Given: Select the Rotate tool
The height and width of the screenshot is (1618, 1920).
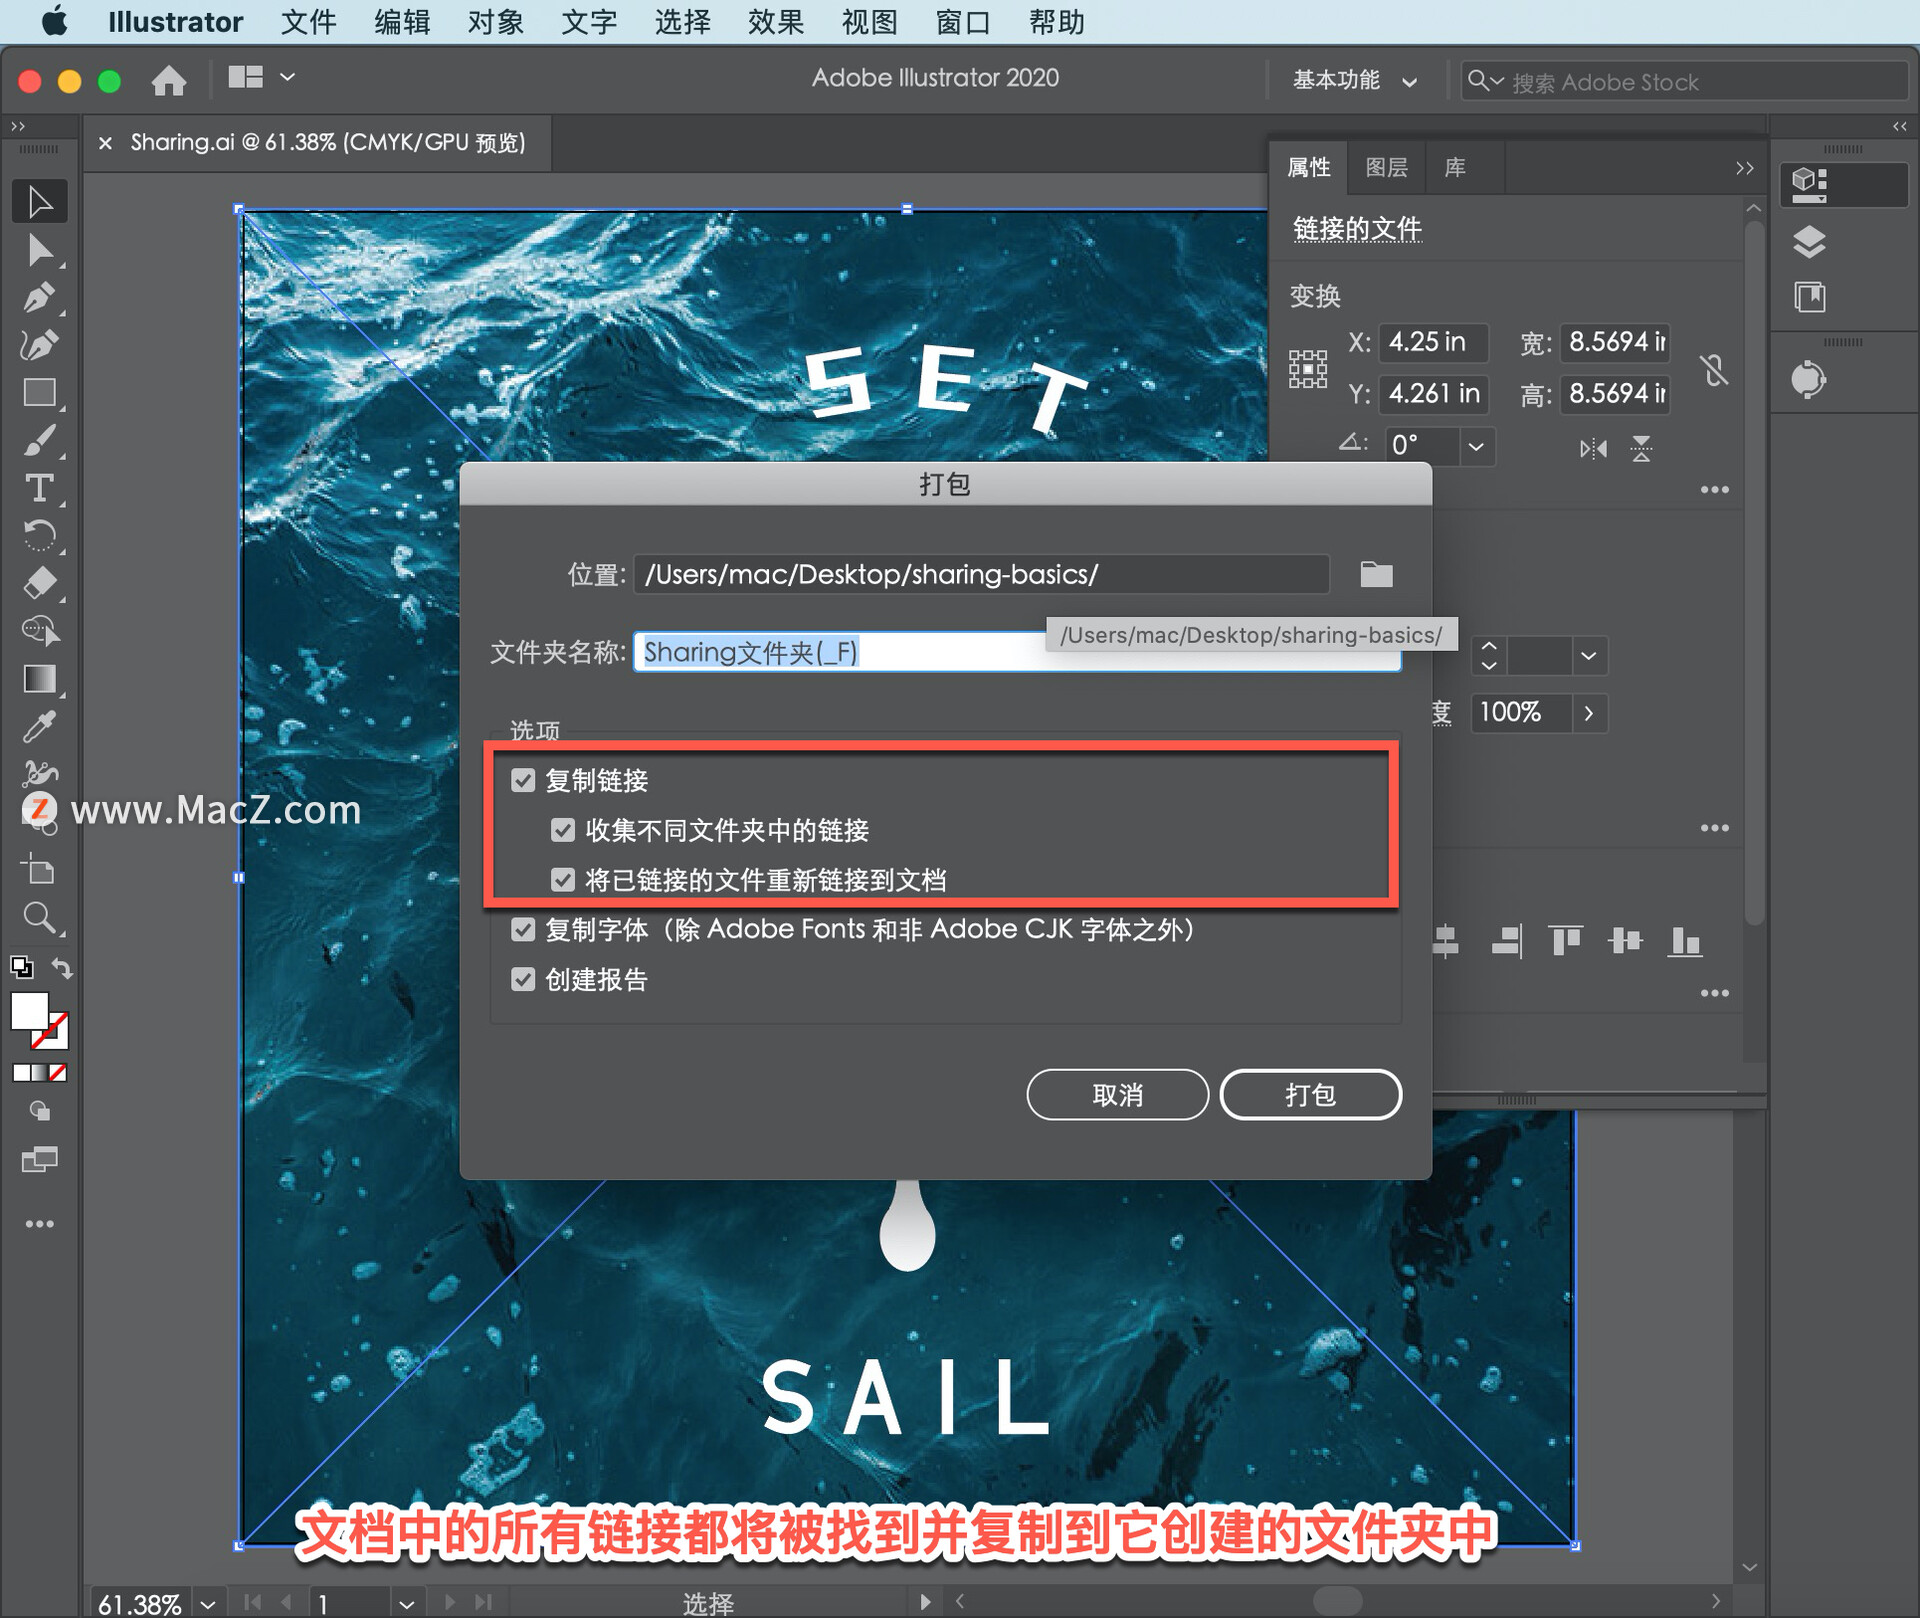Looking at the screenshot, I should (x=40, y=536).
